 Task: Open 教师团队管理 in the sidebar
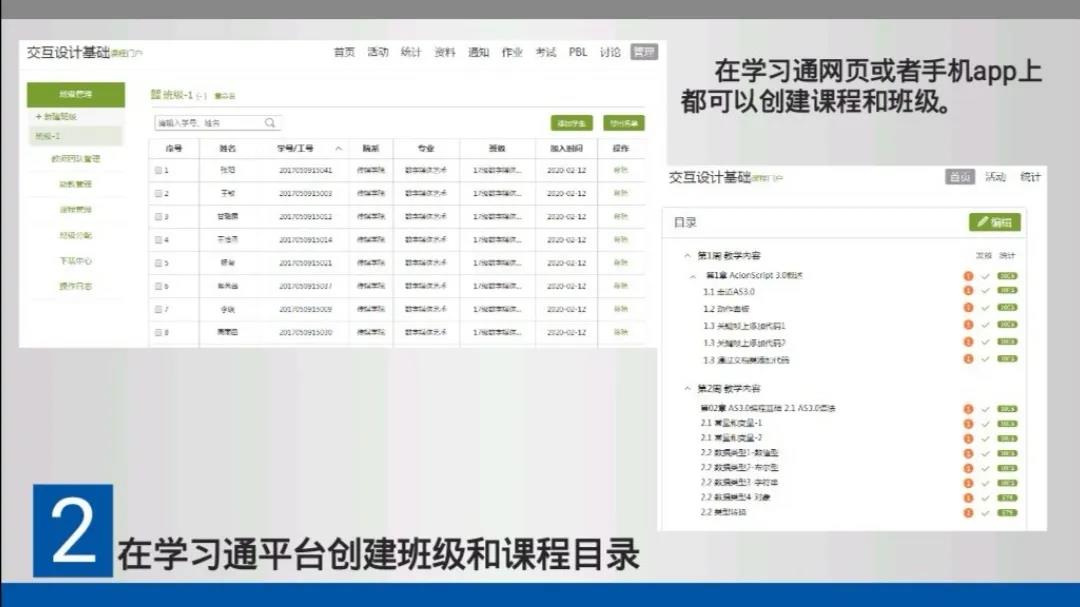click(76, 158)
